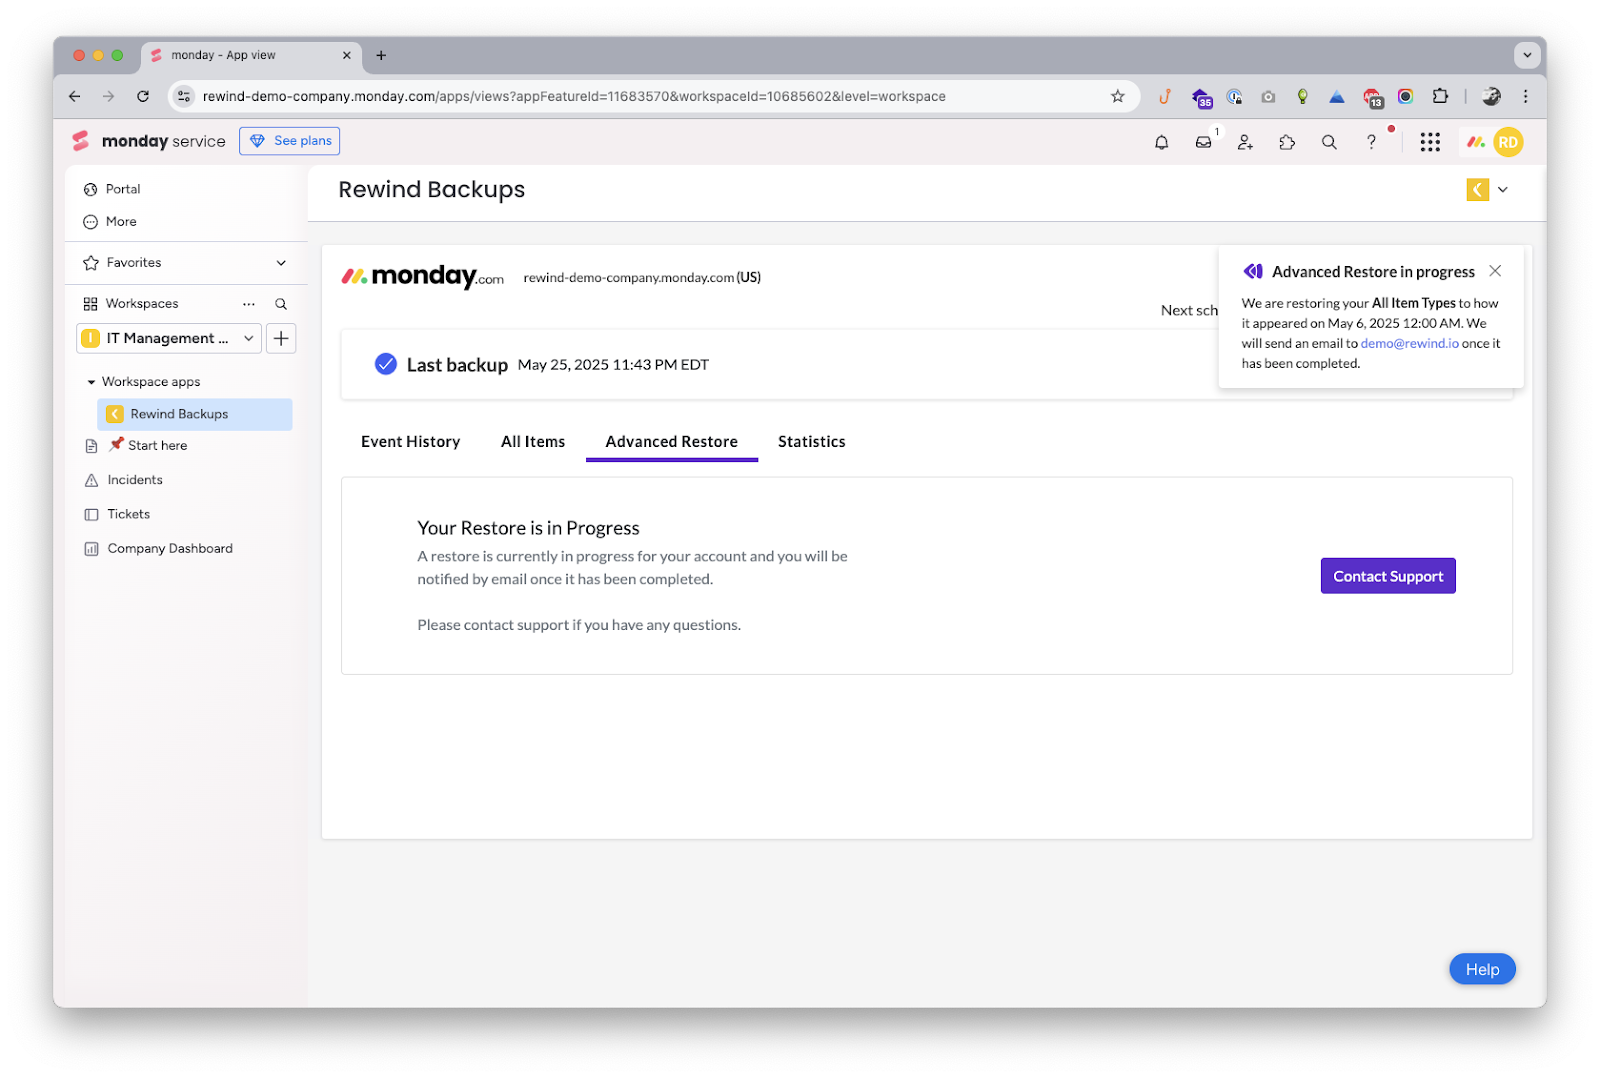Image resolution: width=1600 pixels, height=1078 pixels.
Task: Open the inbox tray icon
Action: click(1203, 142)
